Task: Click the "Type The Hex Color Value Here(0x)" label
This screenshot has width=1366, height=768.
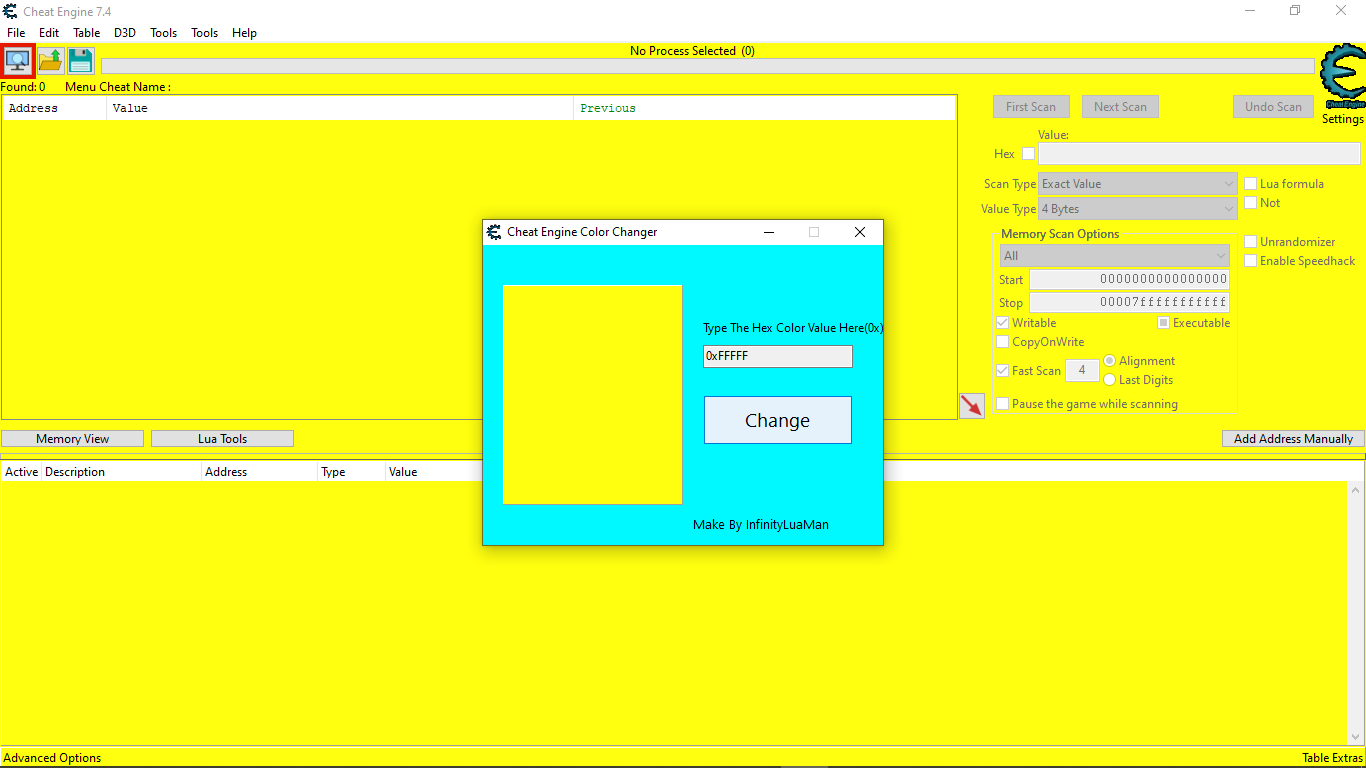Action: point(793,328)
